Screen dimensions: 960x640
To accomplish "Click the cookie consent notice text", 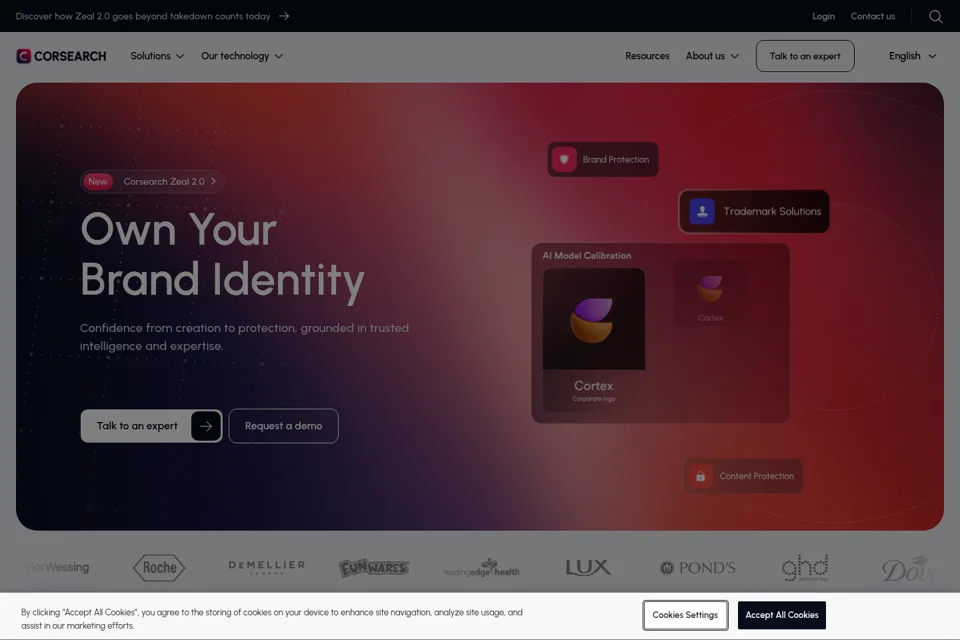I will 272,619.
